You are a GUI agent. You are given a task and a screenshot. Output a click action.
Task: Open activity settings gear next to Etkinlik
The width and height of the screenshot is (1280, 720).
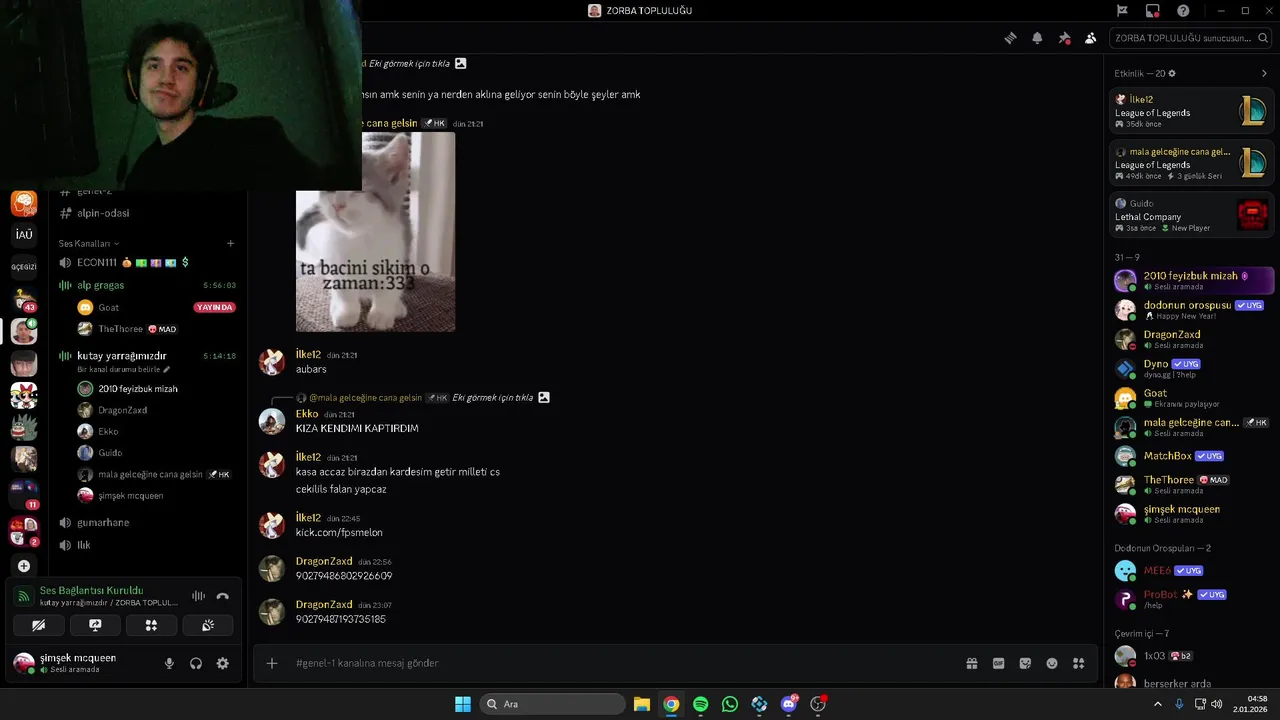[1172, 74]
